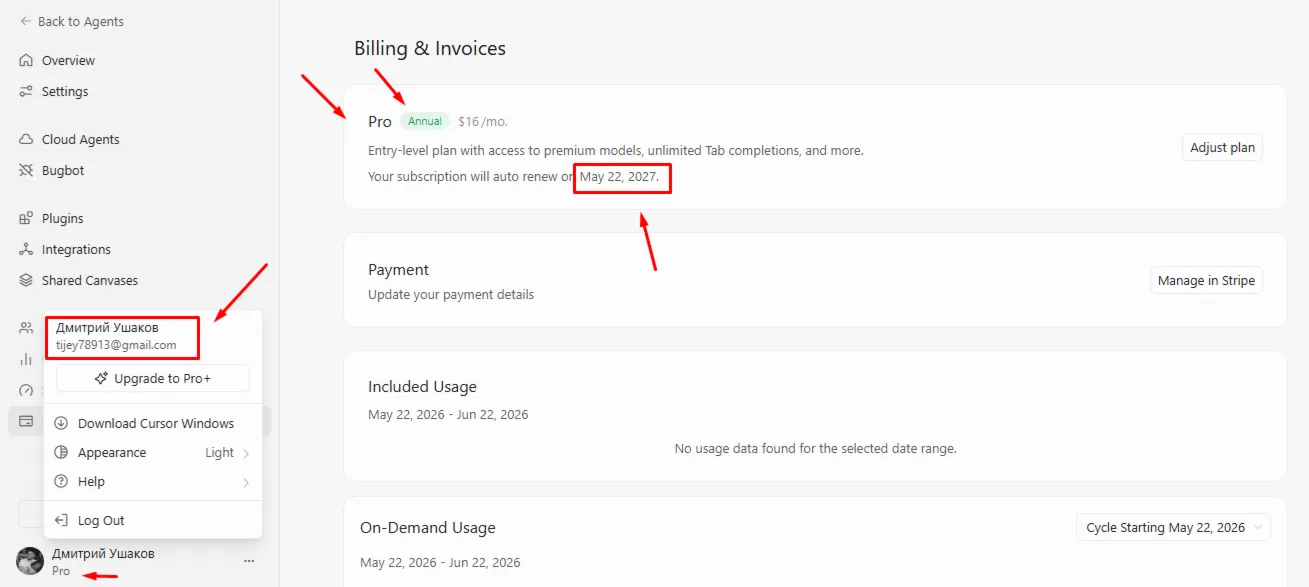The image size is (1309, 587).
Task: Click the Cloud Agents cloud icon
Action: point(26,140)
